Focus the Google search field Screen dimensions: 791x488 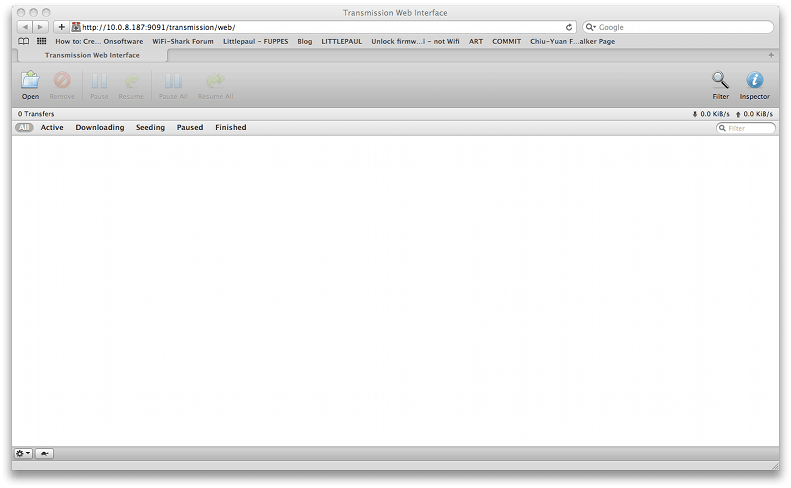click(x=678, y=27)
